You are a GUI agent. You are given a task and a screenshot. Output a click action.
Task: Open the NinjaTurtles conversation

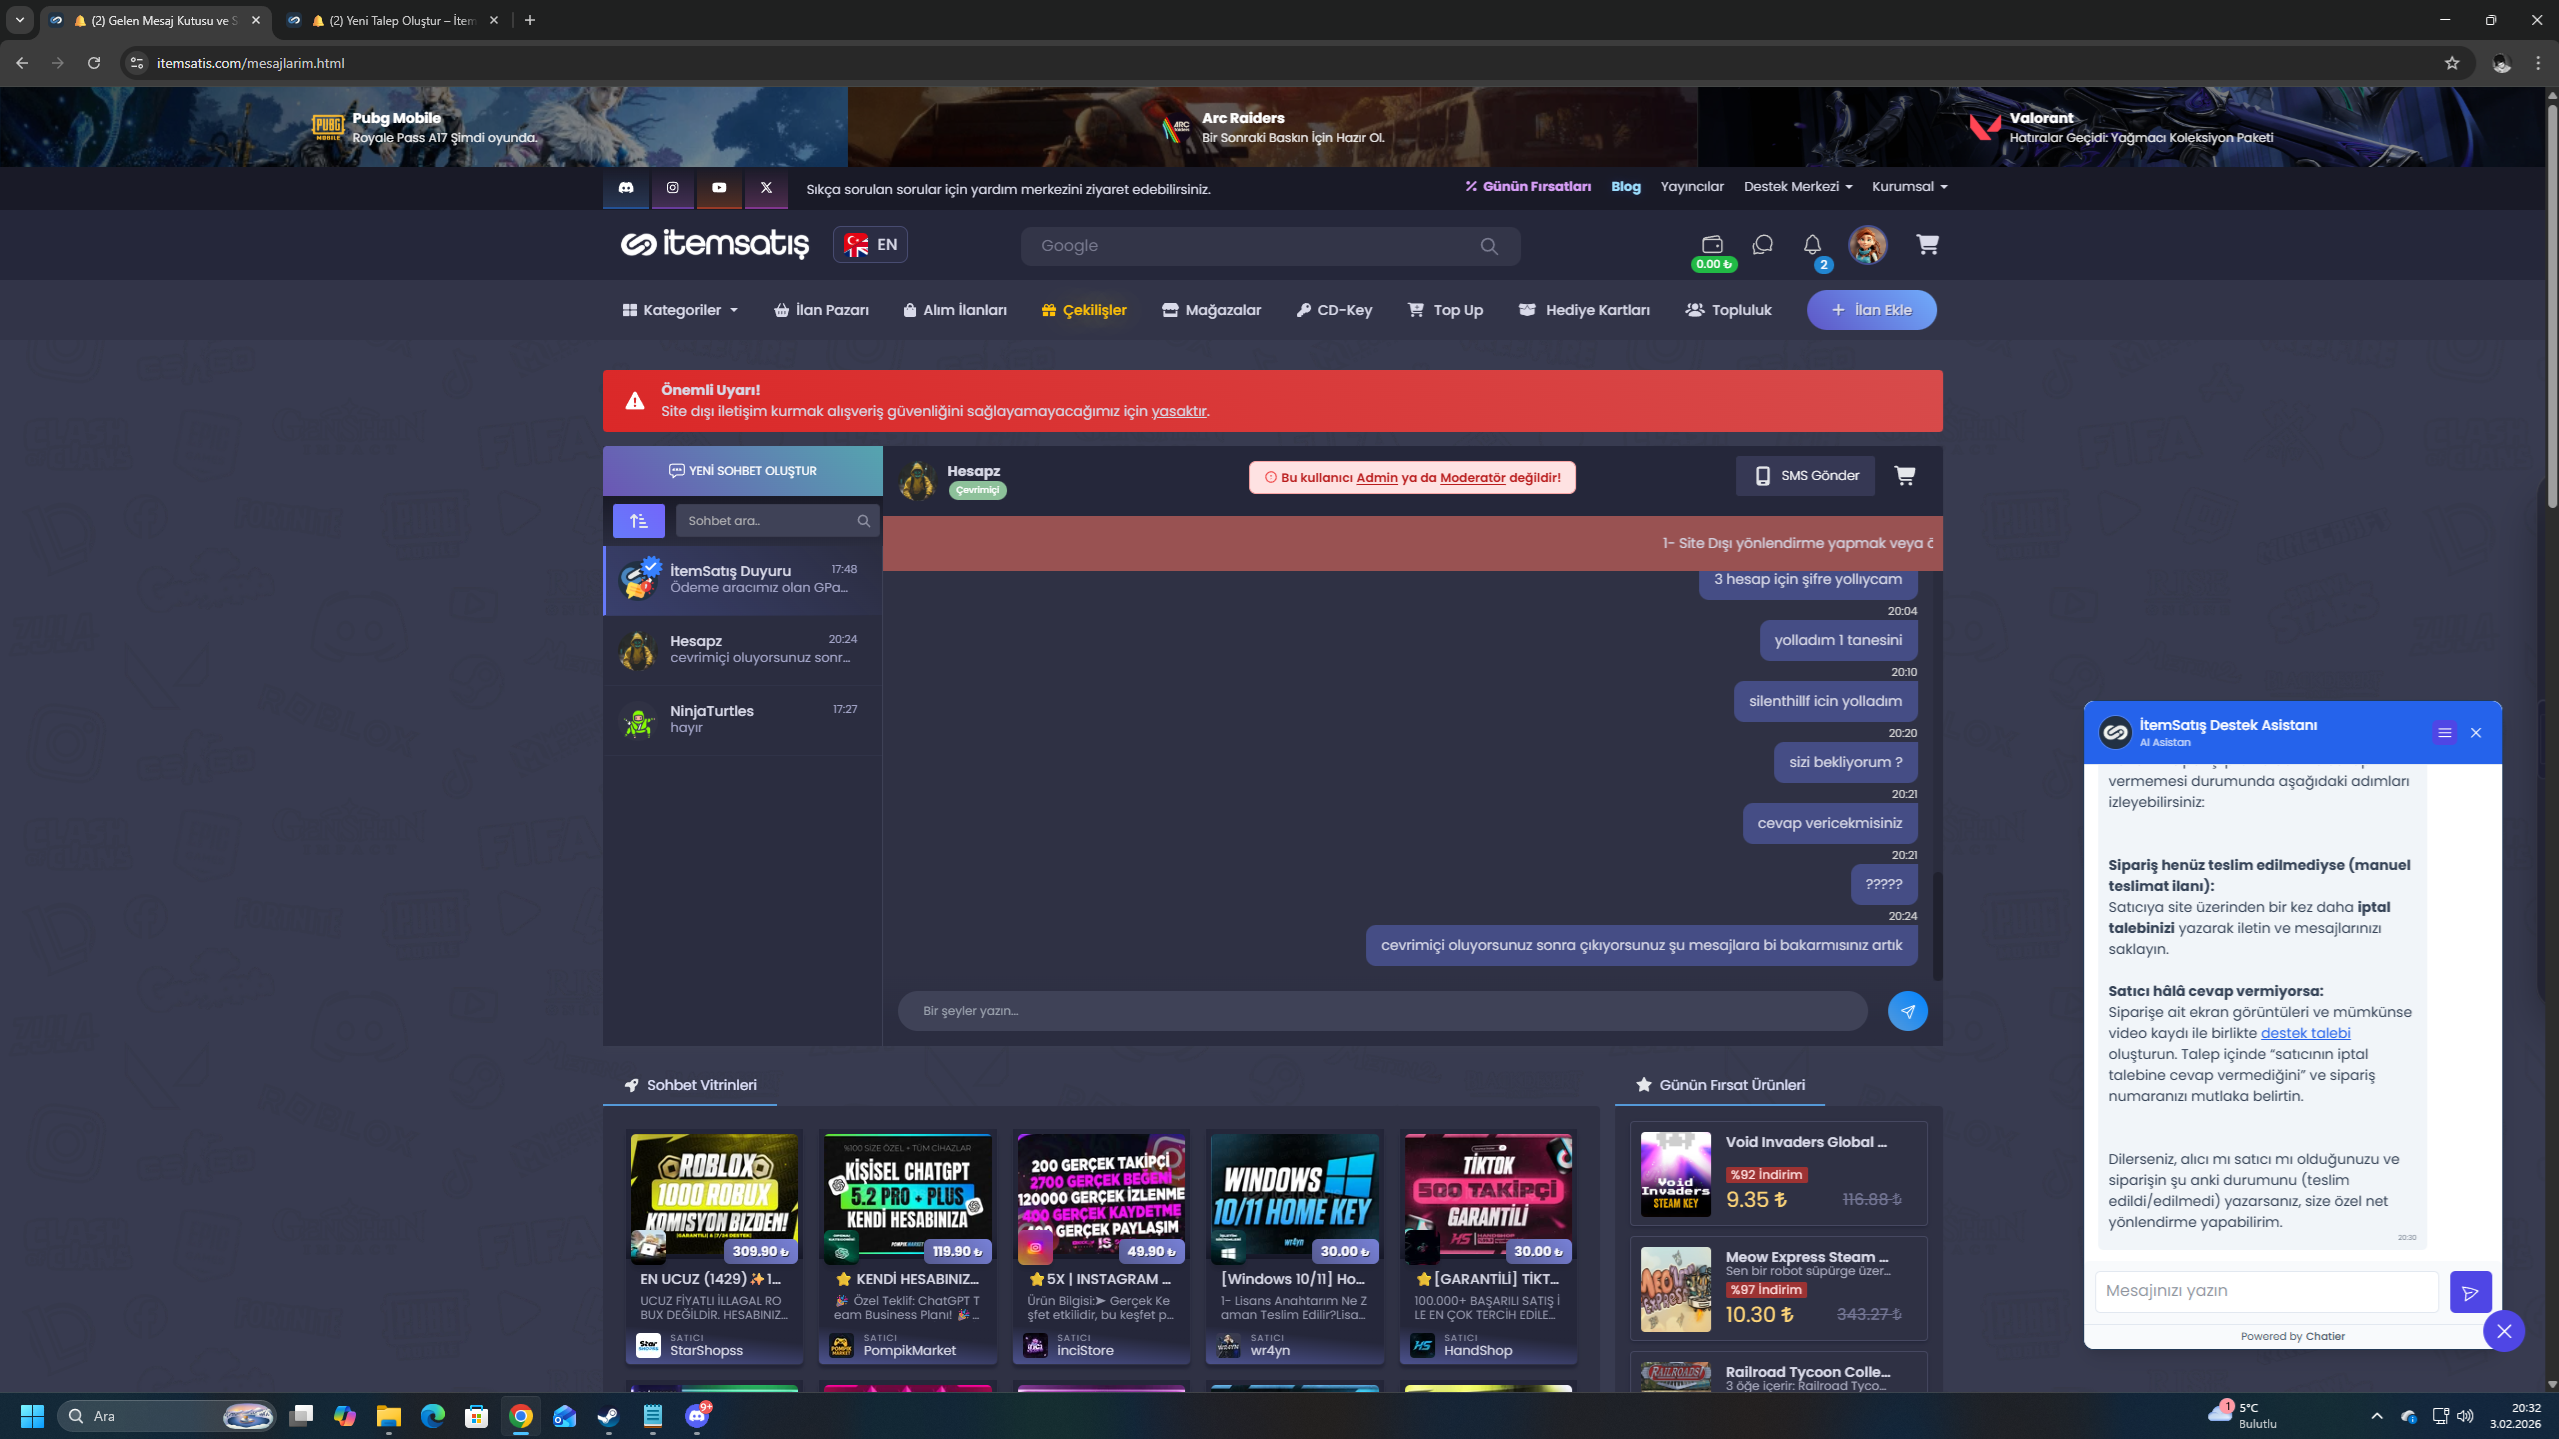tap(743, 720)
